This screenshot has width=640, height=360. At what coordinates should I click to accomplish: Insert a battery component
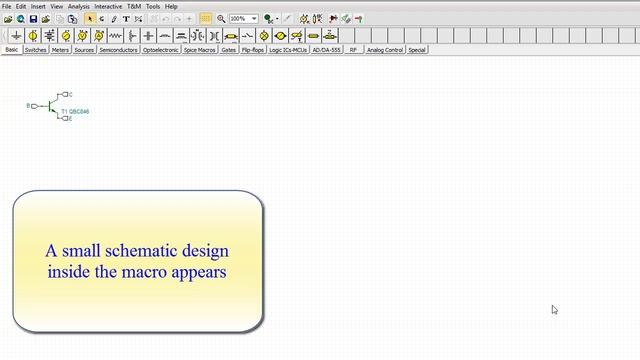tap(49, 36)
